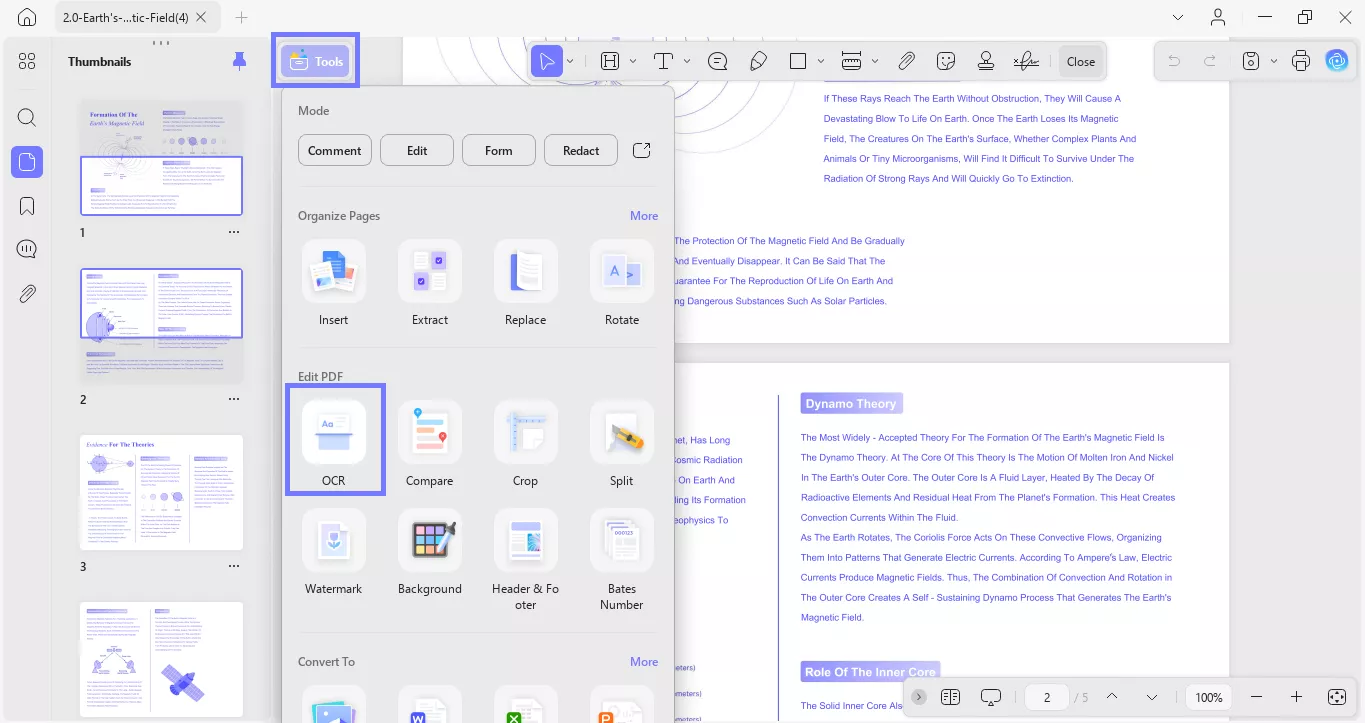Go to the next page arrow
The width and height of the screenshot is (1365, 723).
tap(1152, 697)
